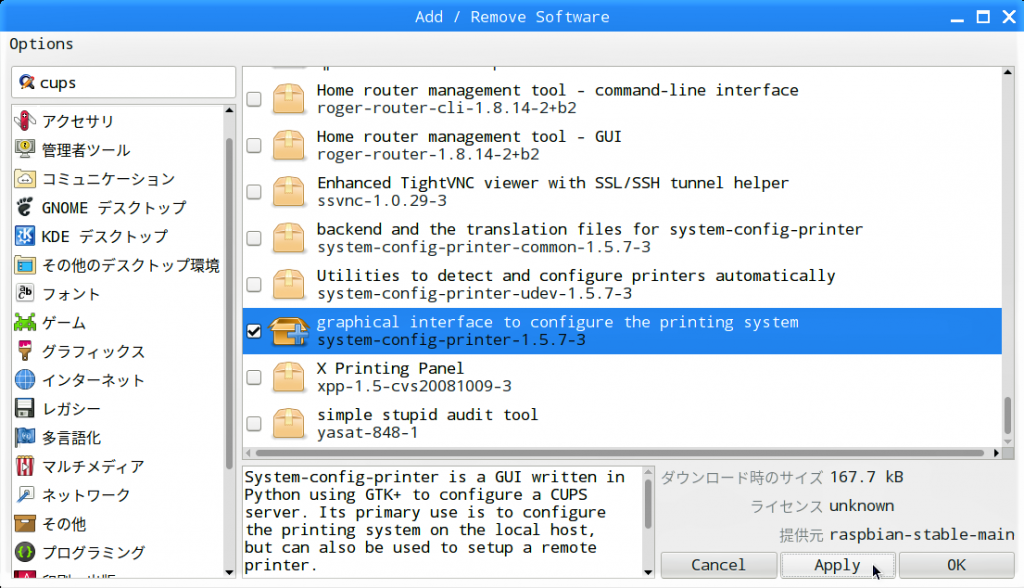The height and width of the screenshot is (588, 1024).
Task: Mark the system-config-printer-udev checkbox
Action: [x=254, y=285]
